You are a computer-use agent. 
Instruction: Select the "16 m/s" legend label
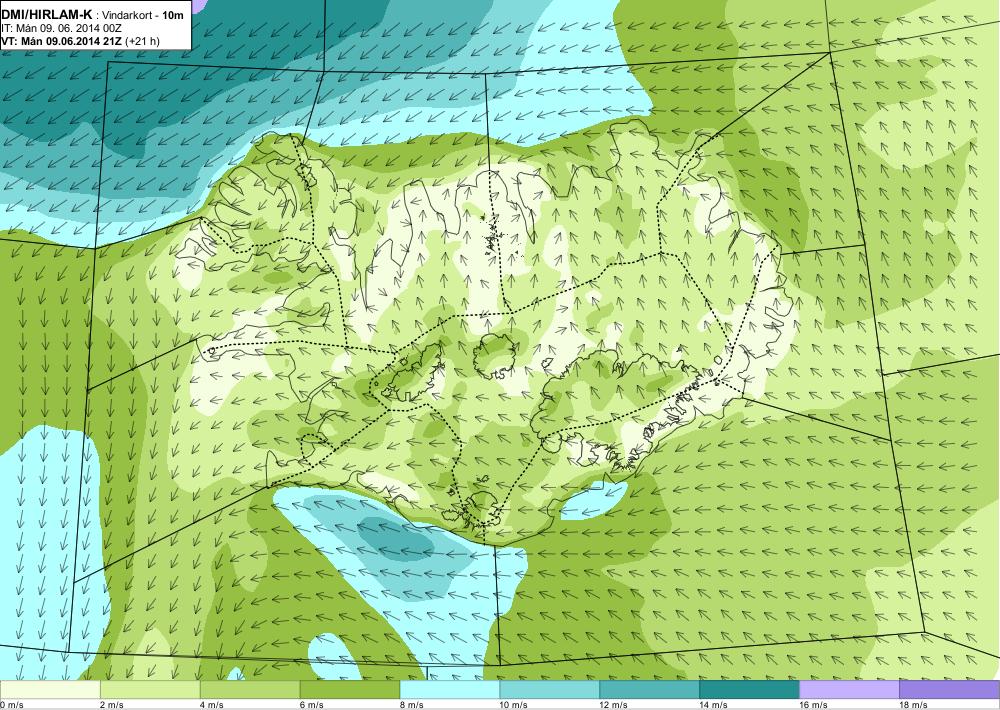tap(814, 705)
